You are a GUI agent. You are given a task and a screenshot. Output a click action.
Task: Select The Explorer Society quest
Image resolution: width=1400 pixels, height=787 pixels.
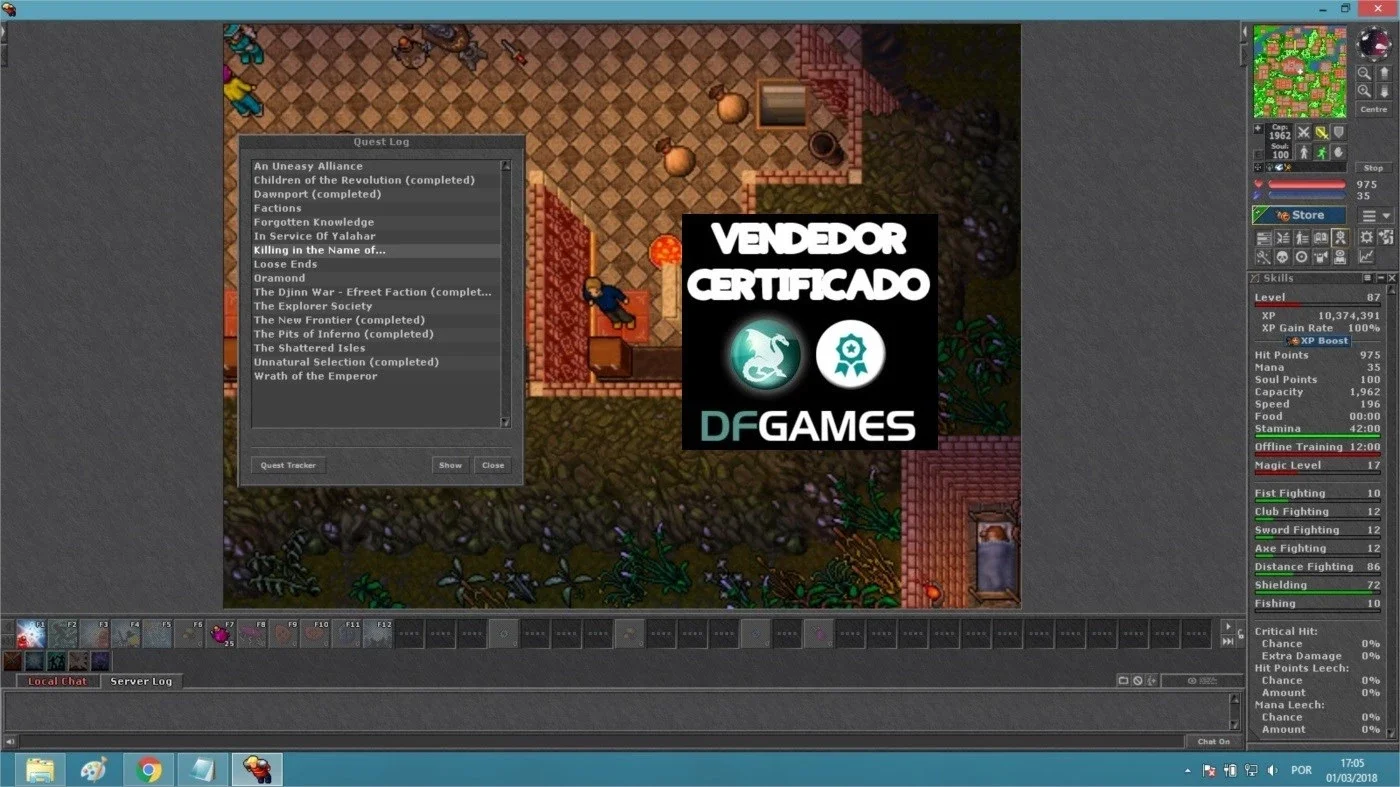coord(375,306)
